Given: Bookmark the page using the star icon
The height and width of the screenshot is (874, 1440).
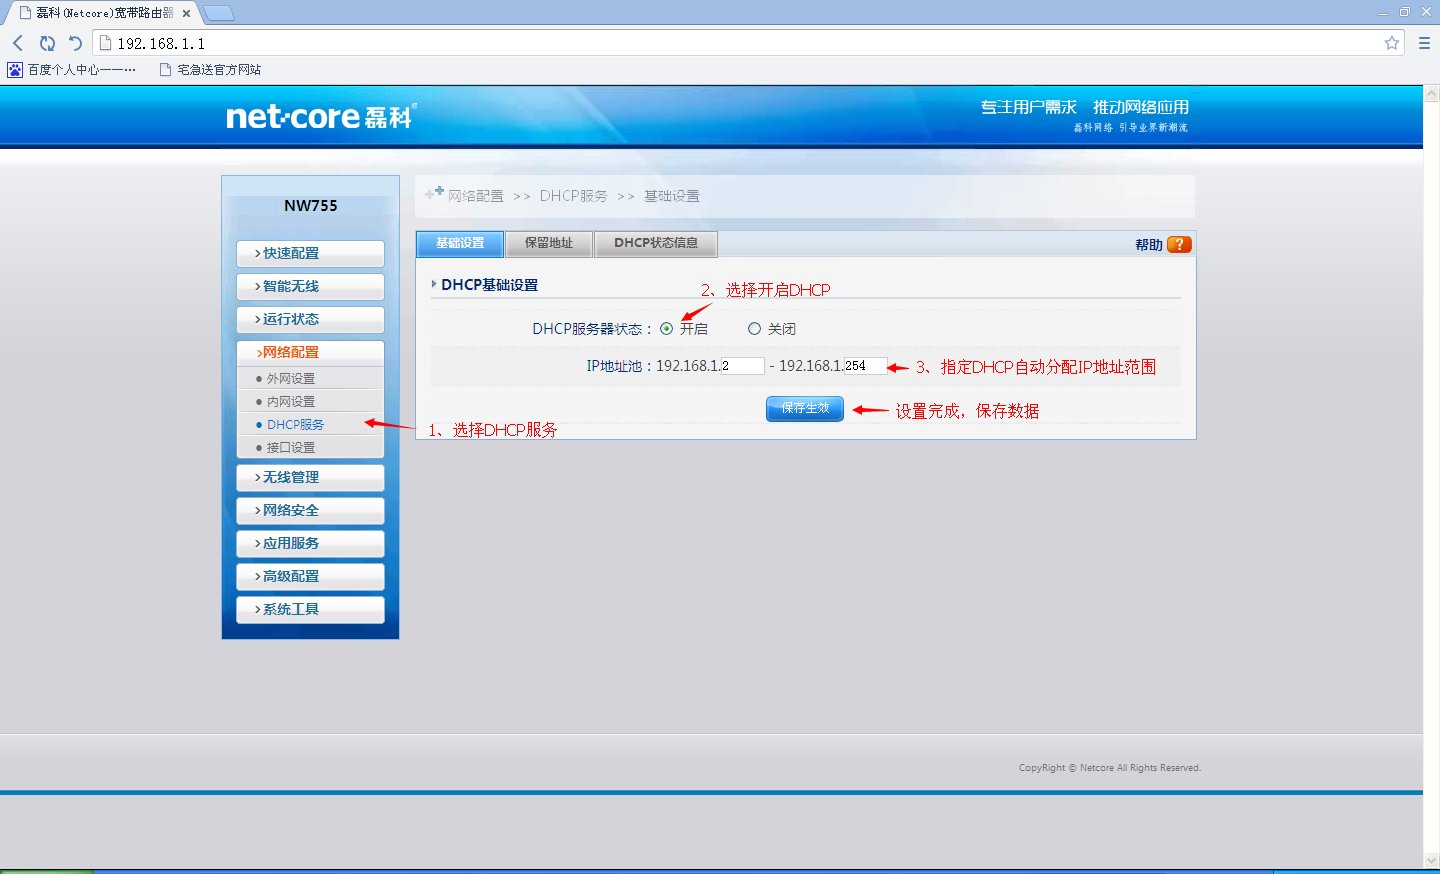Looking at the screenshot, I should [x=1391, y=43].
